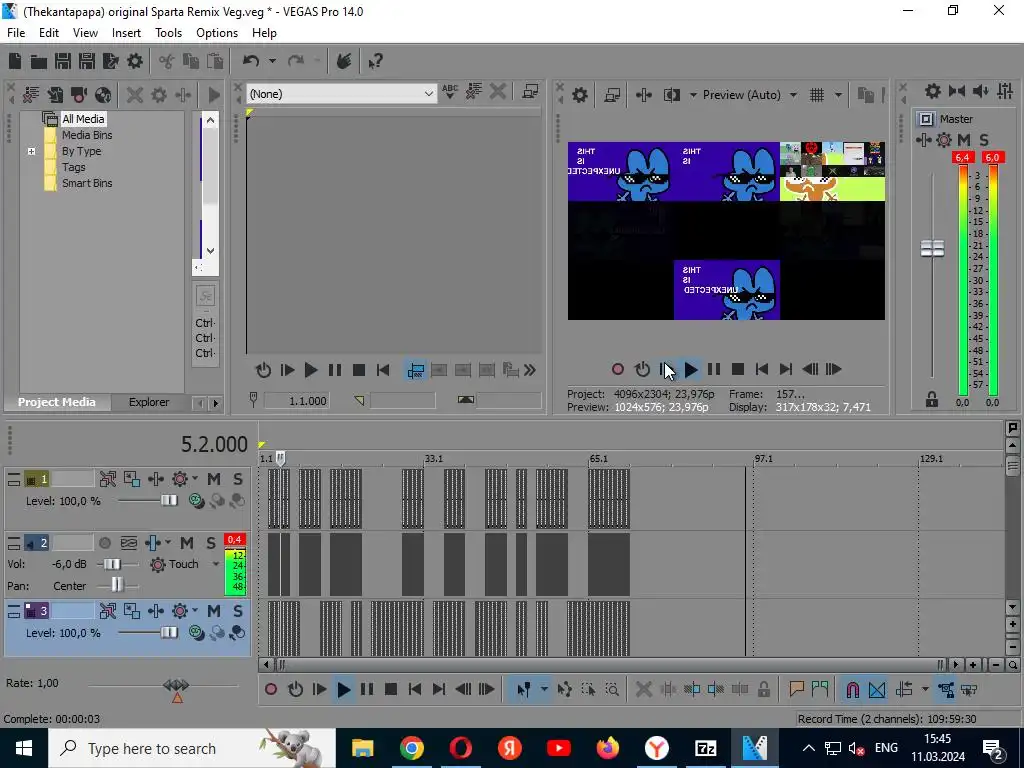1024x768 pixels.
Task: Open the File menu
Action: click(x=16, y=33)
